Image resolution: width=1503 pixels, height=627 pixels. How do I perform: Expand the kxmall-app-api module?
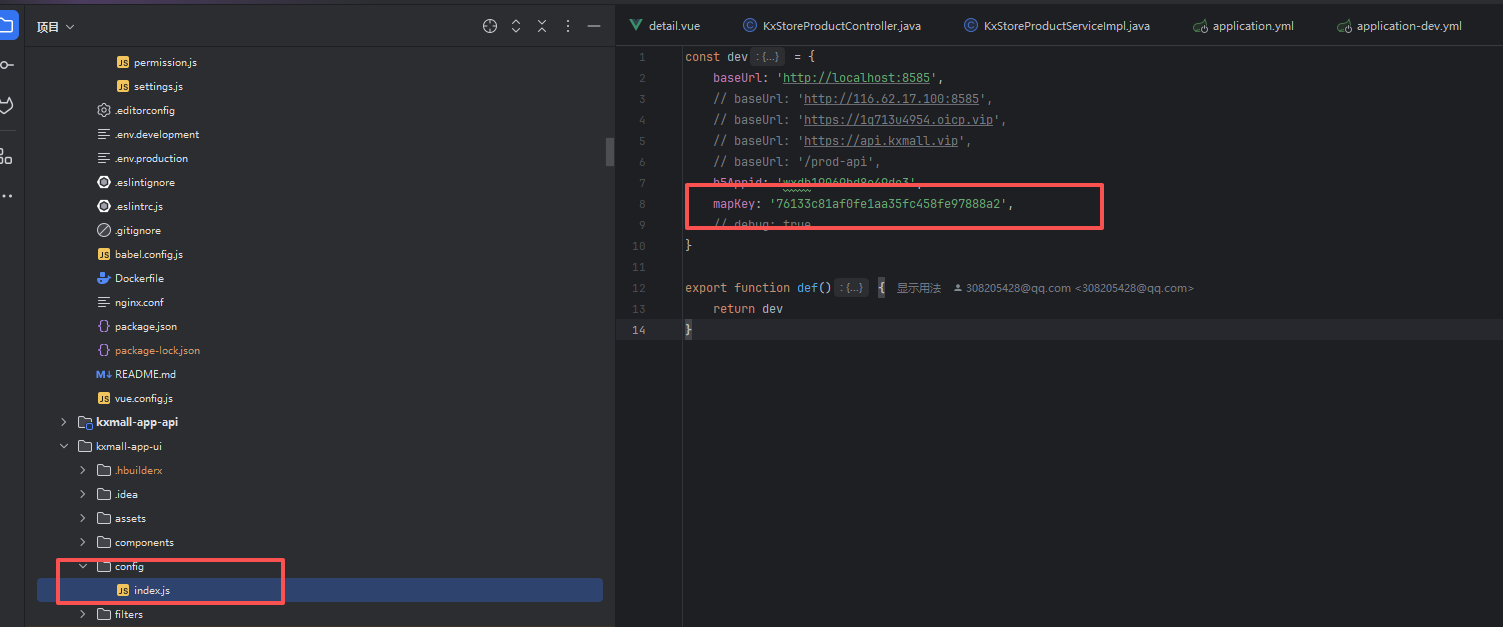(64, 422)
